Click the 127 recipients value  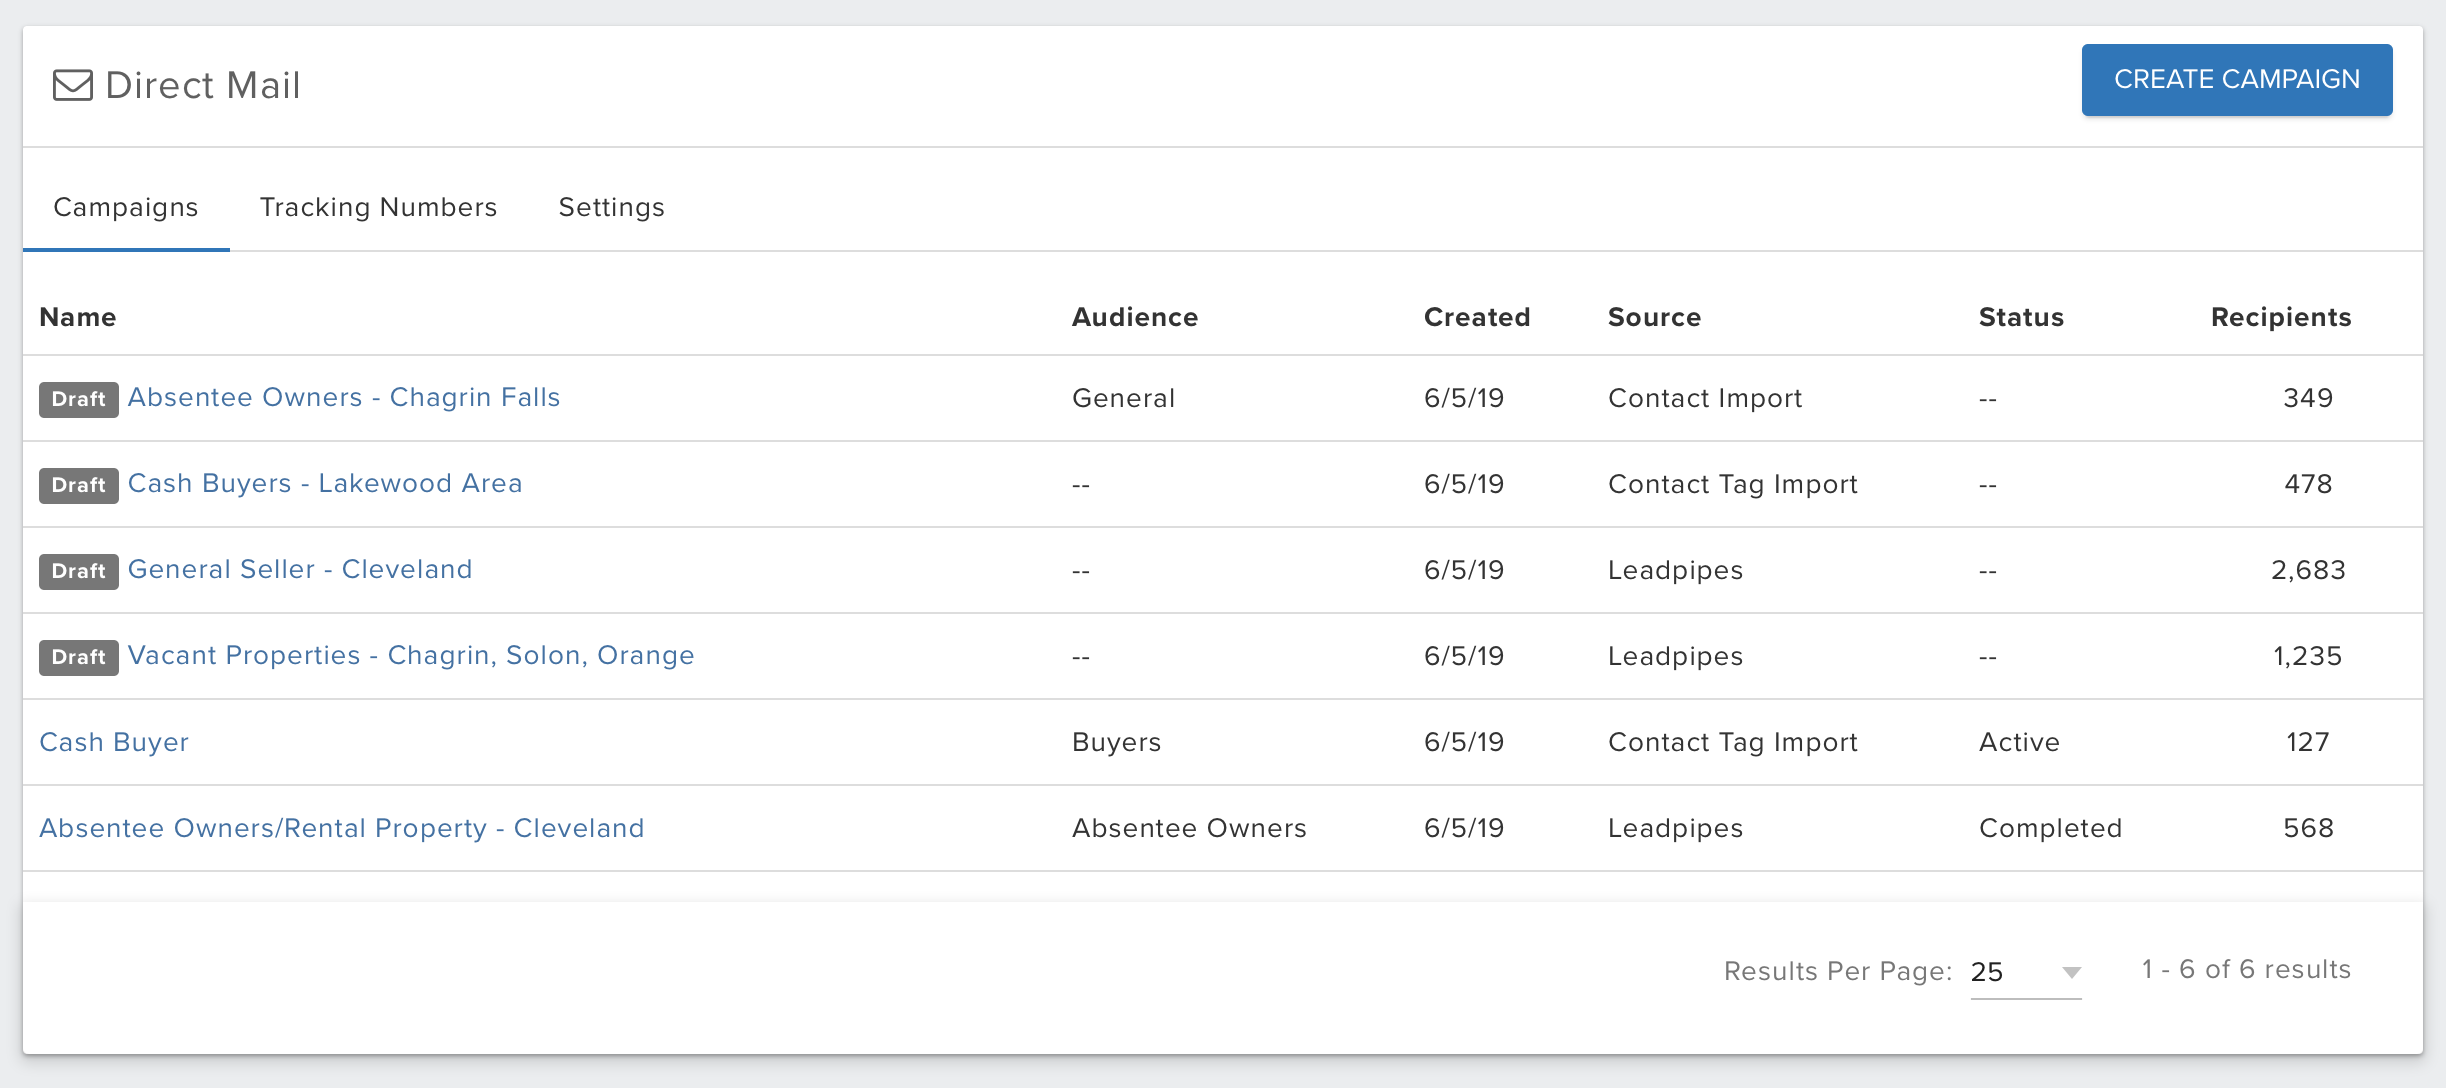pos(2308,742)
